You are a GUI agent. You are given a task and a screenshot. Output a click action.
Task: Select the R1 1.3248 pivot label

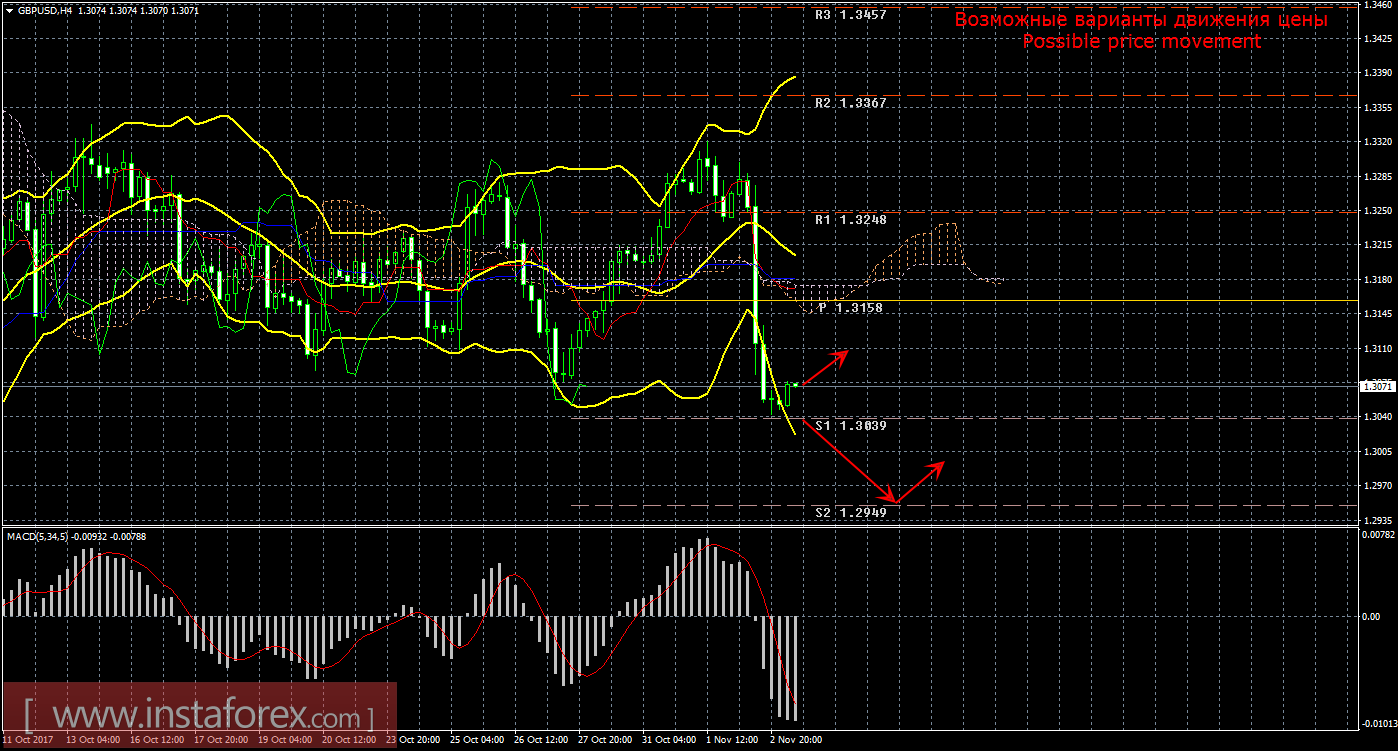point(851,219)
